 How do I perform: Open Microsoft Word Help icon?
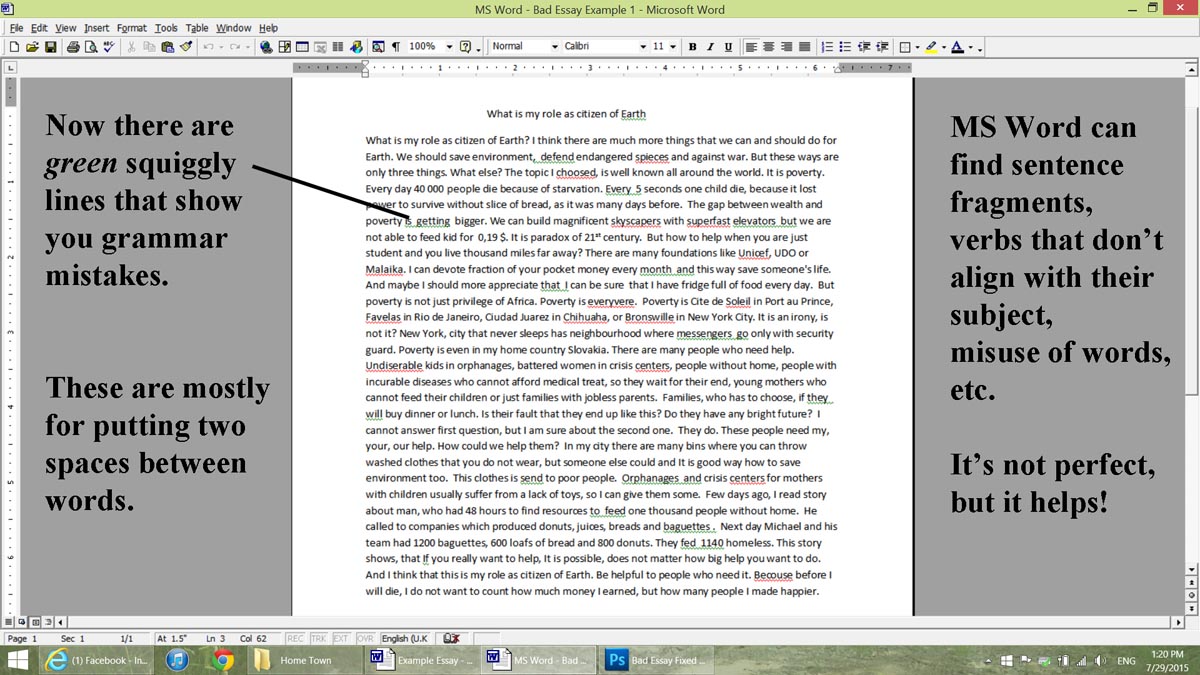click(x=465, y=47)
